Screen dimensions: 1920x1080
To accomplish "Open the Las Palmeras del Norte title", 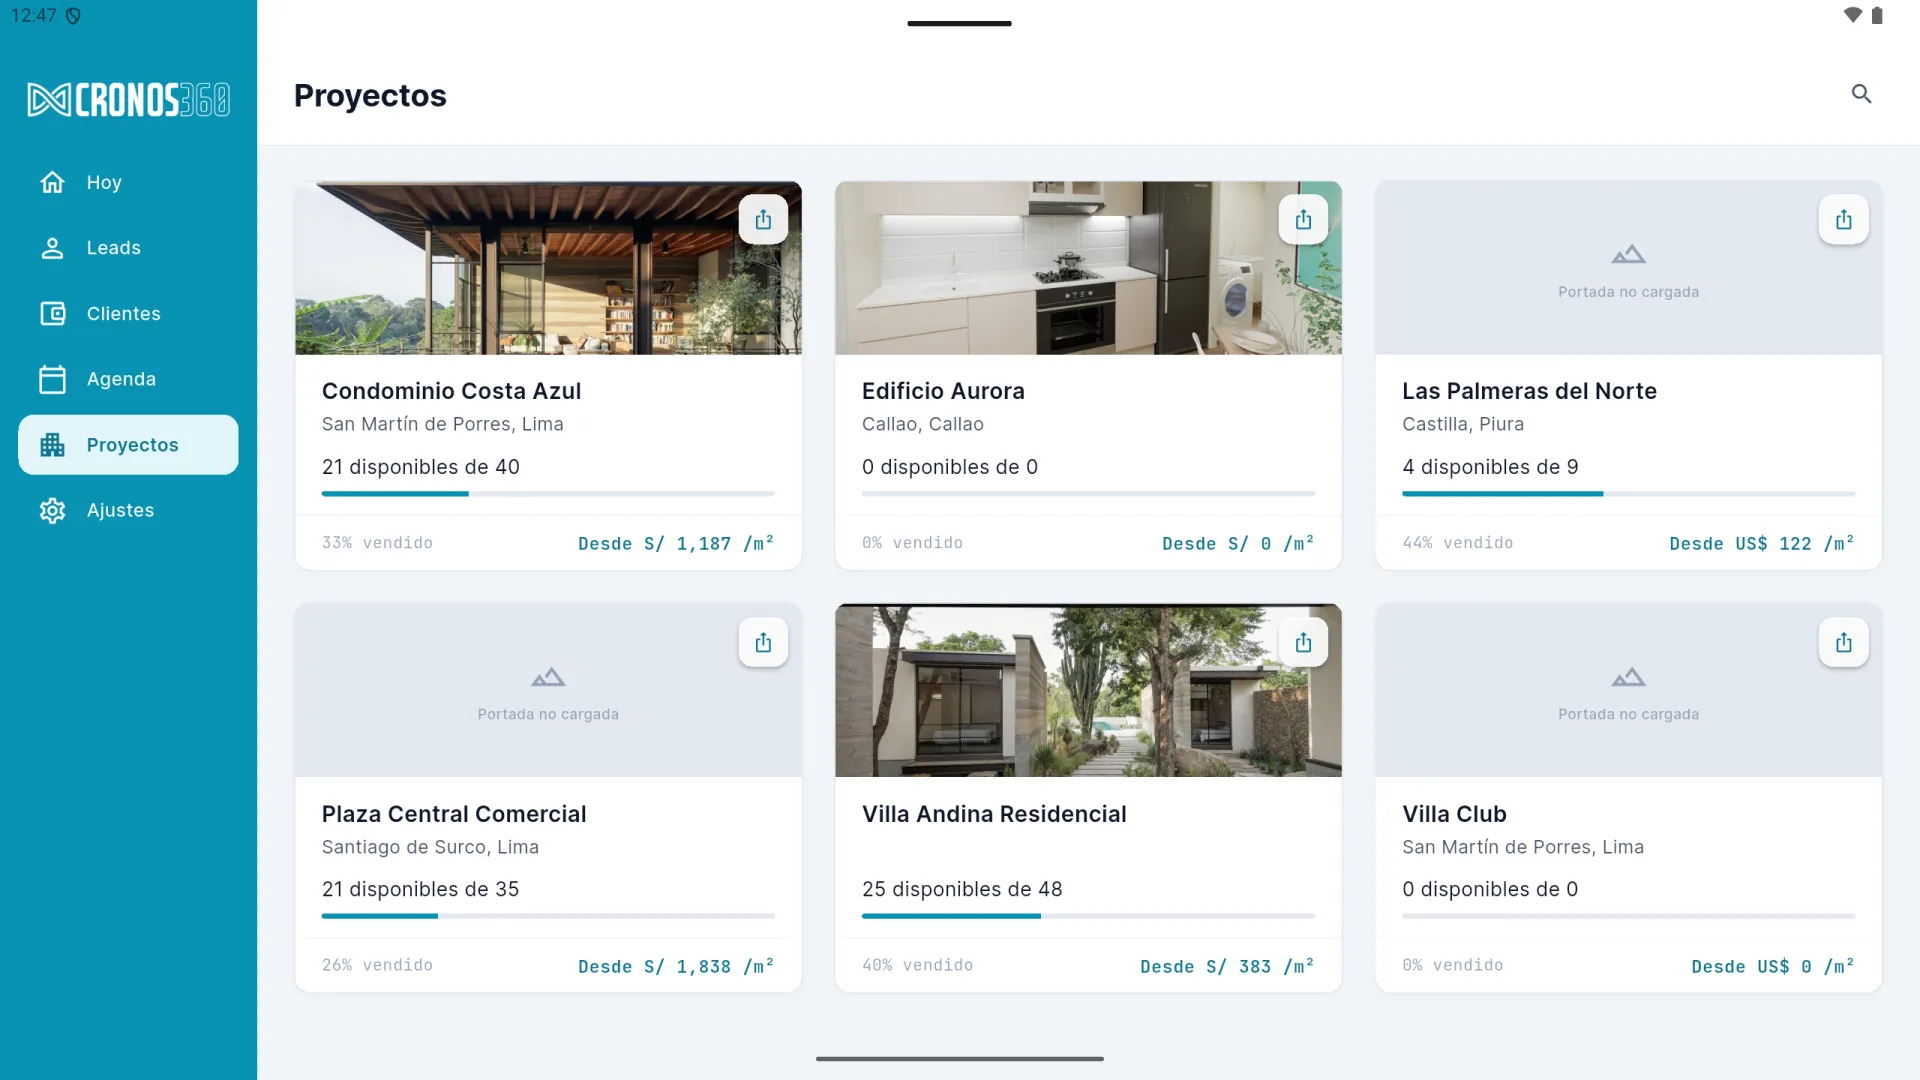I will [x=1529, y=391].
